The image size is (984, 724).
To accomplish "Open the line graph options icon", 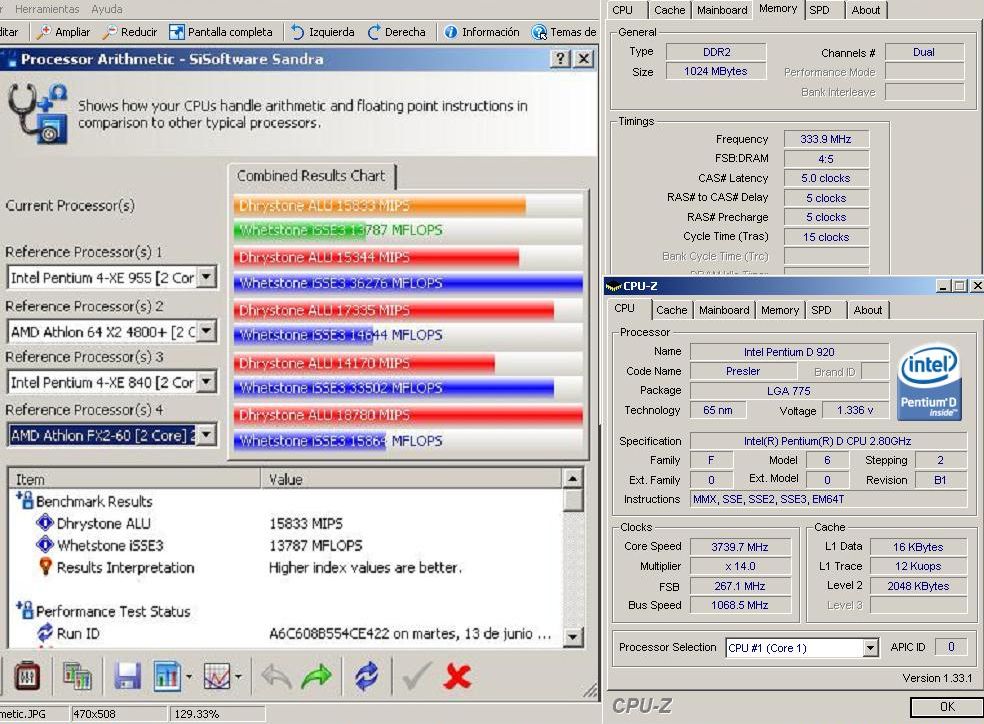I will click(x=218, y=677).
